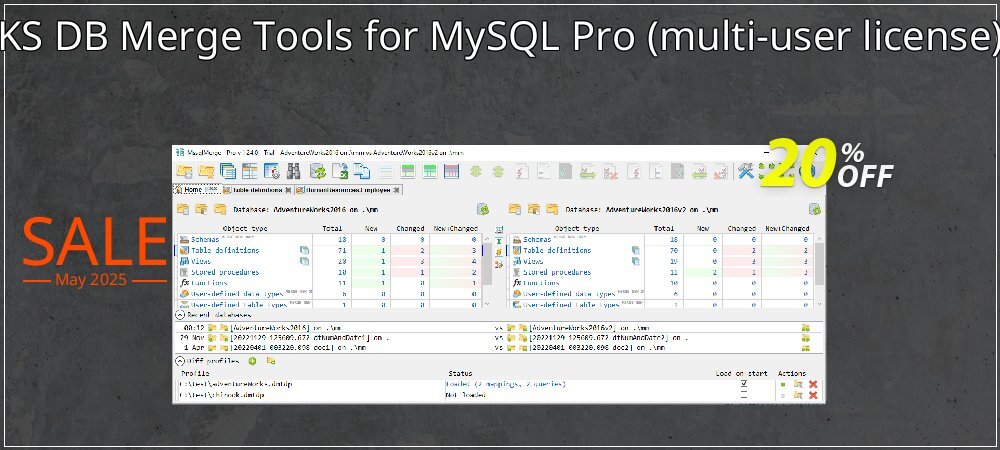Delete the chinook.dmtdp profile with red X
1000x450 pixels.
[x=813, y=395]
